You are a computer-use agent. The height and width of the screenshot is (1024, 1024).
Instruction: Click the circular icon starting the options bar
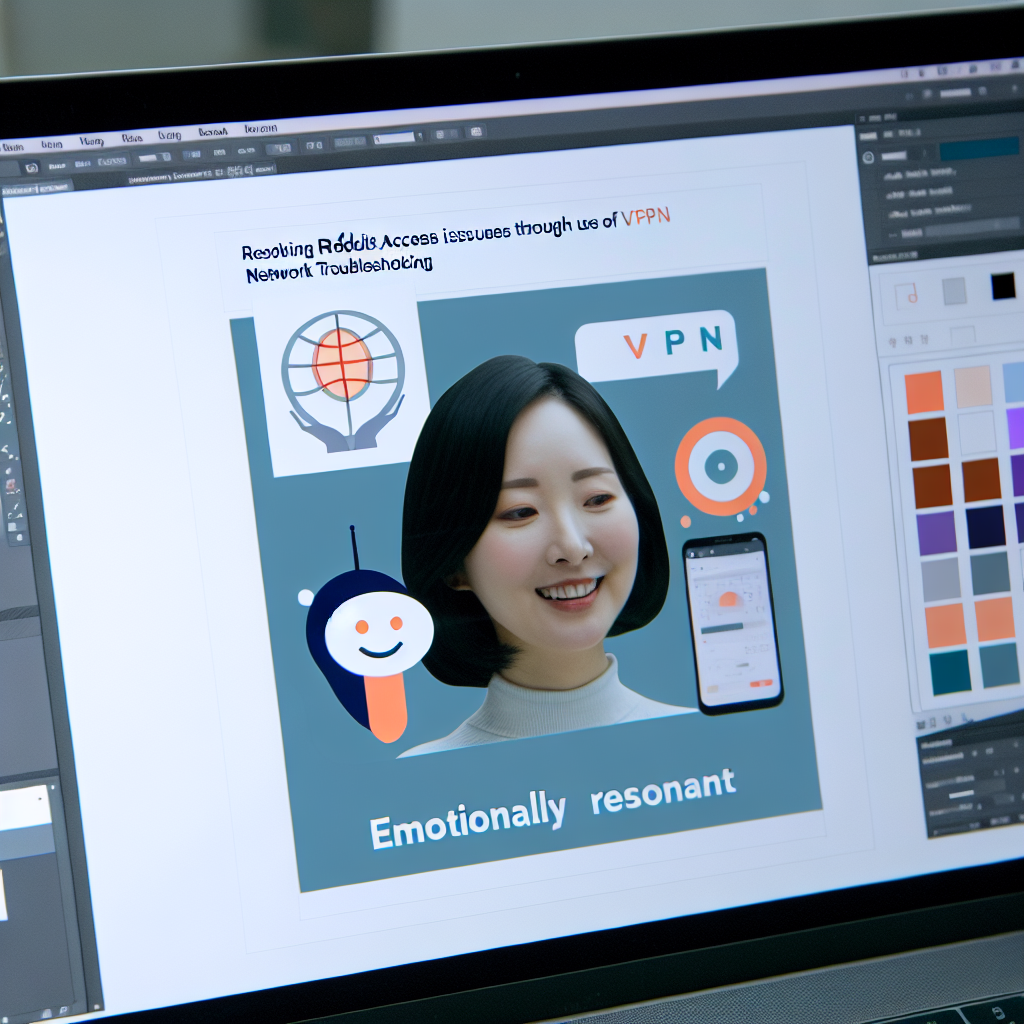31,168
